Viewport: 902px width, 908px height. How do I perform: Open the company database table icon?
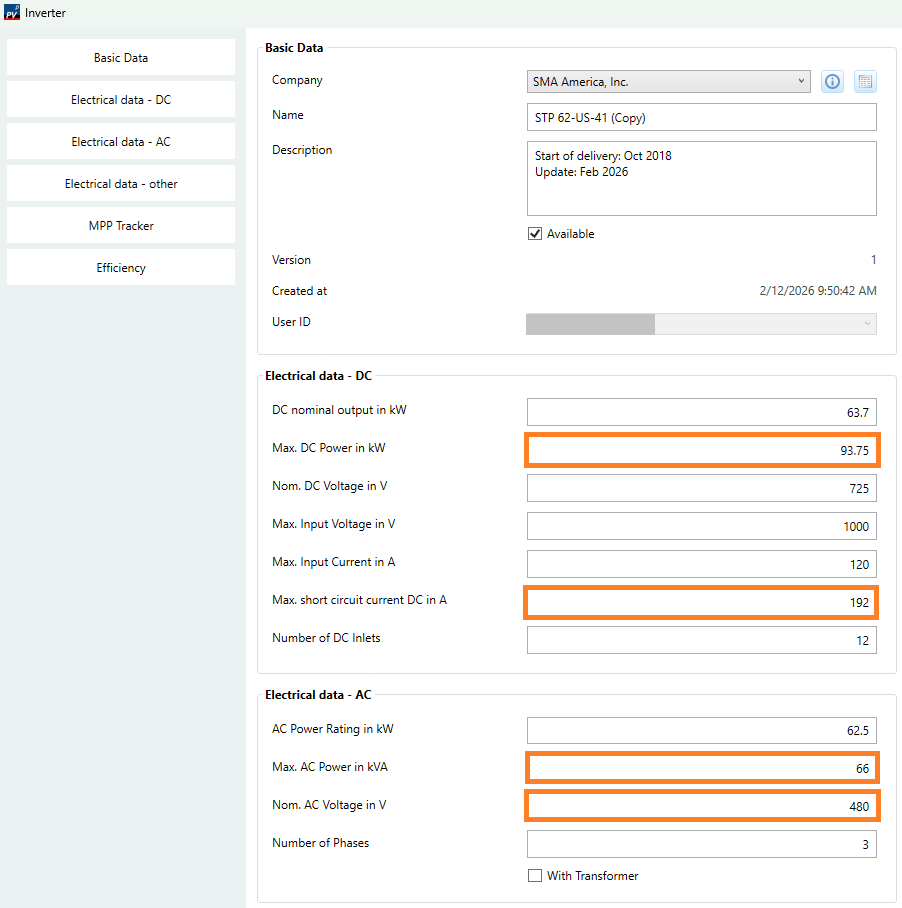(865, 82)
